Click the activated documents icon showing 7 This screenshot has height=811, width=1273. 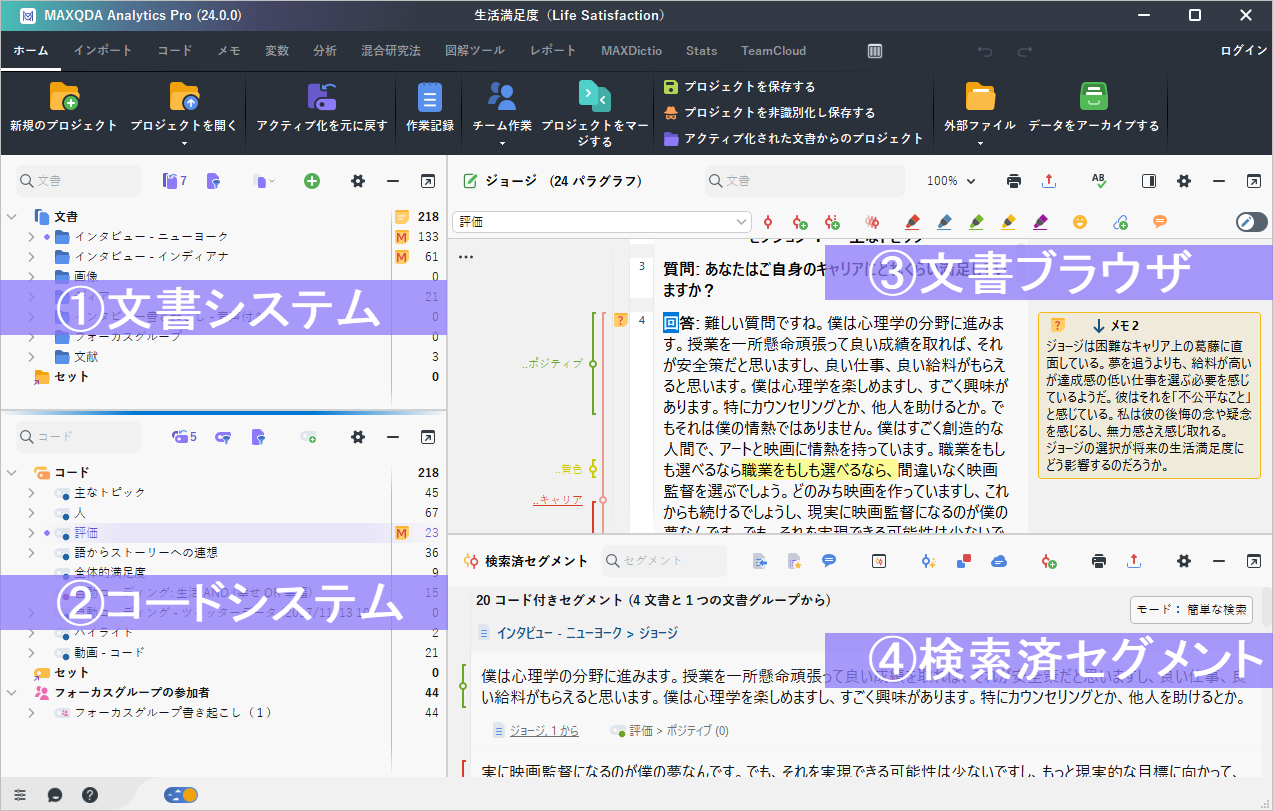point(175,181)
